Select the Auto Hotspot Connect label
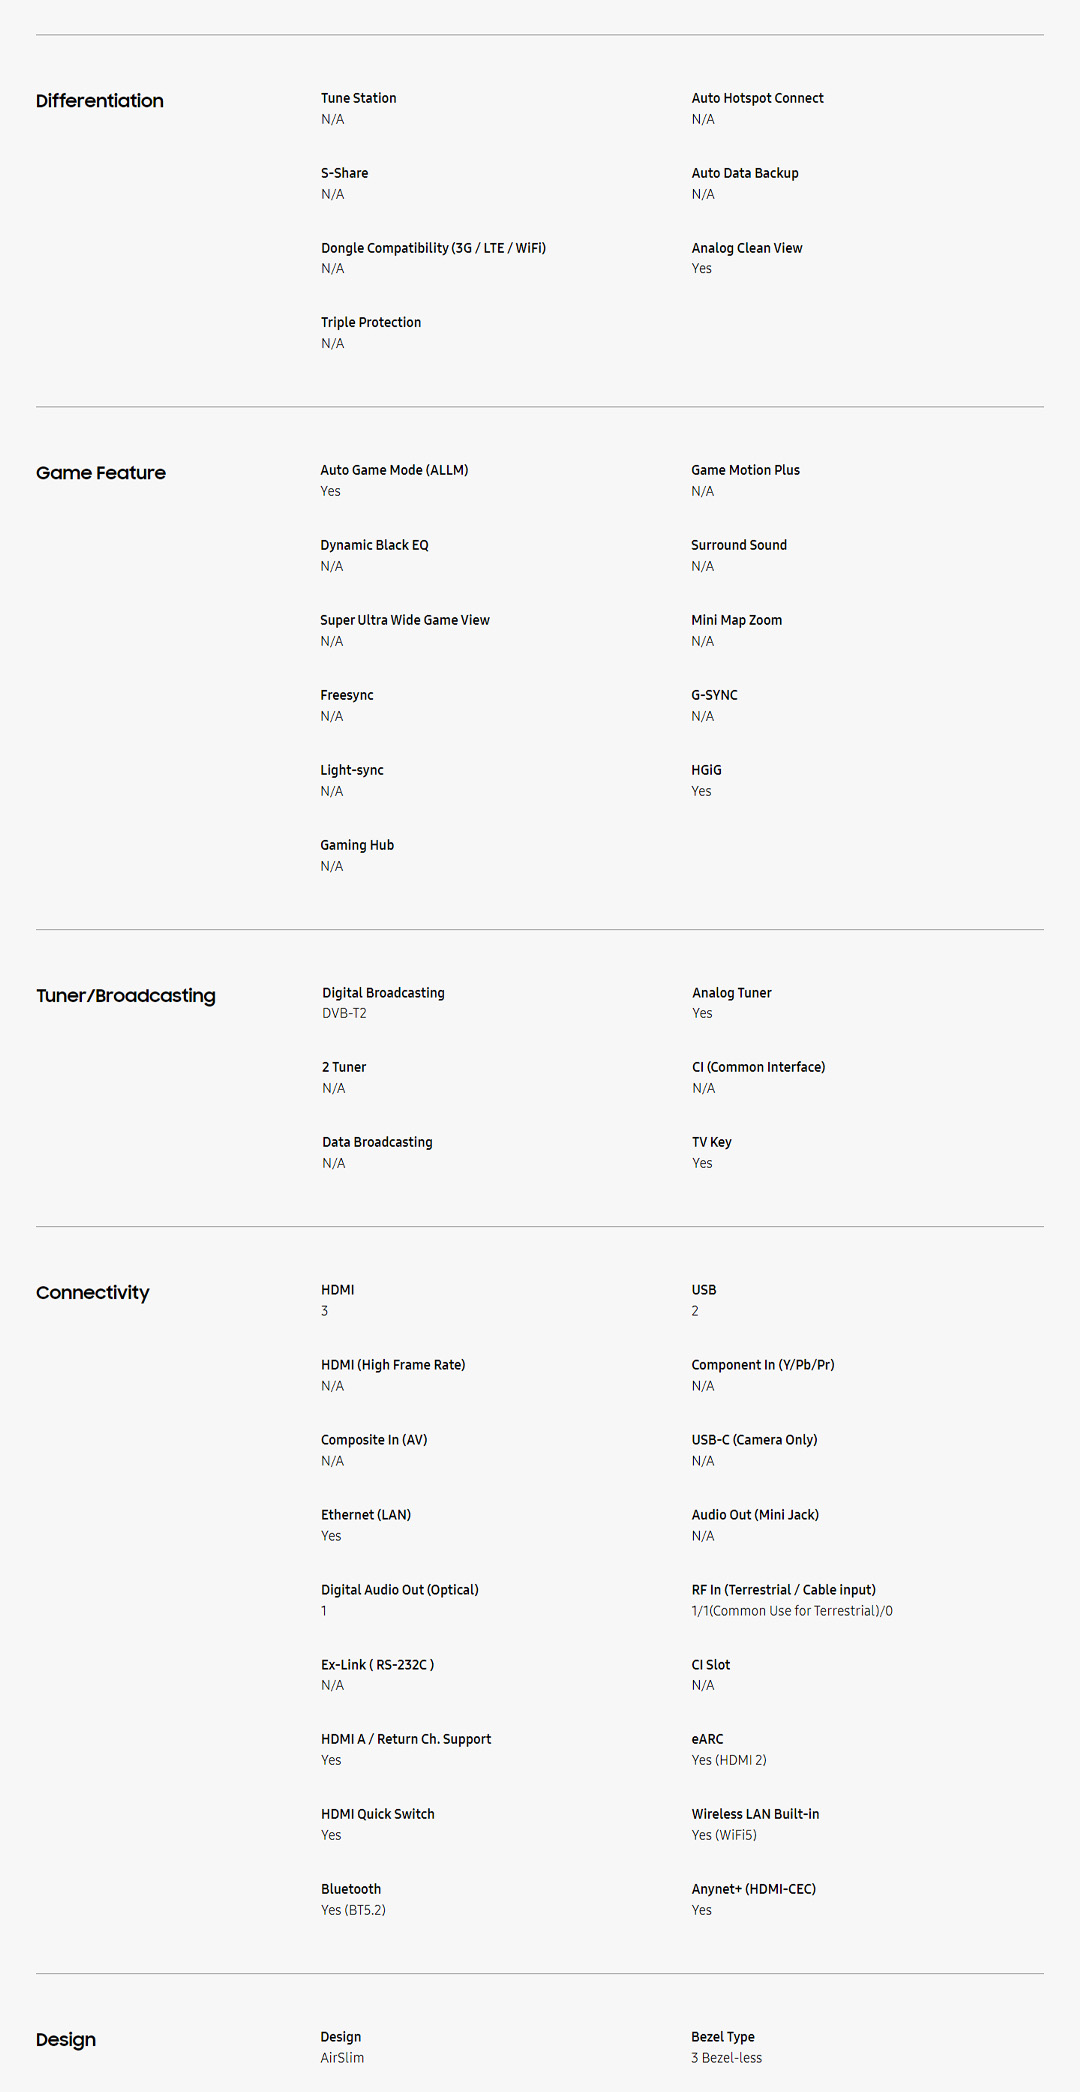Viewport: 1080px width, 2092px height. click(757, 98)
